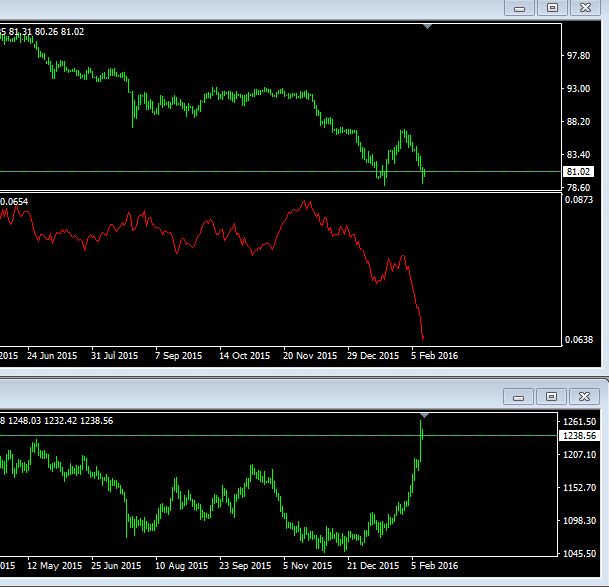The image size is (609, 587).
Task: Click the 21 Dec 2015 date label
Action: click(x=372, y=566)
